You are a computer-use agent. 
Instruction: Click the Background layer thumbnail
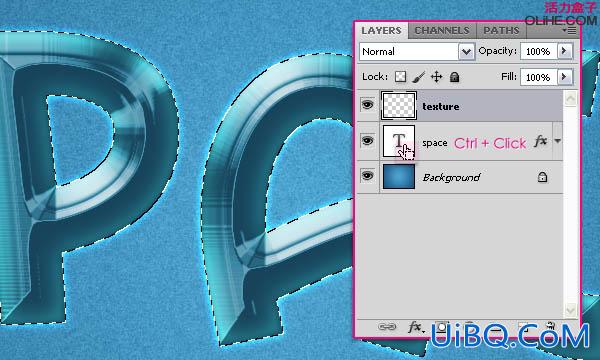click(x=399, y=176)
